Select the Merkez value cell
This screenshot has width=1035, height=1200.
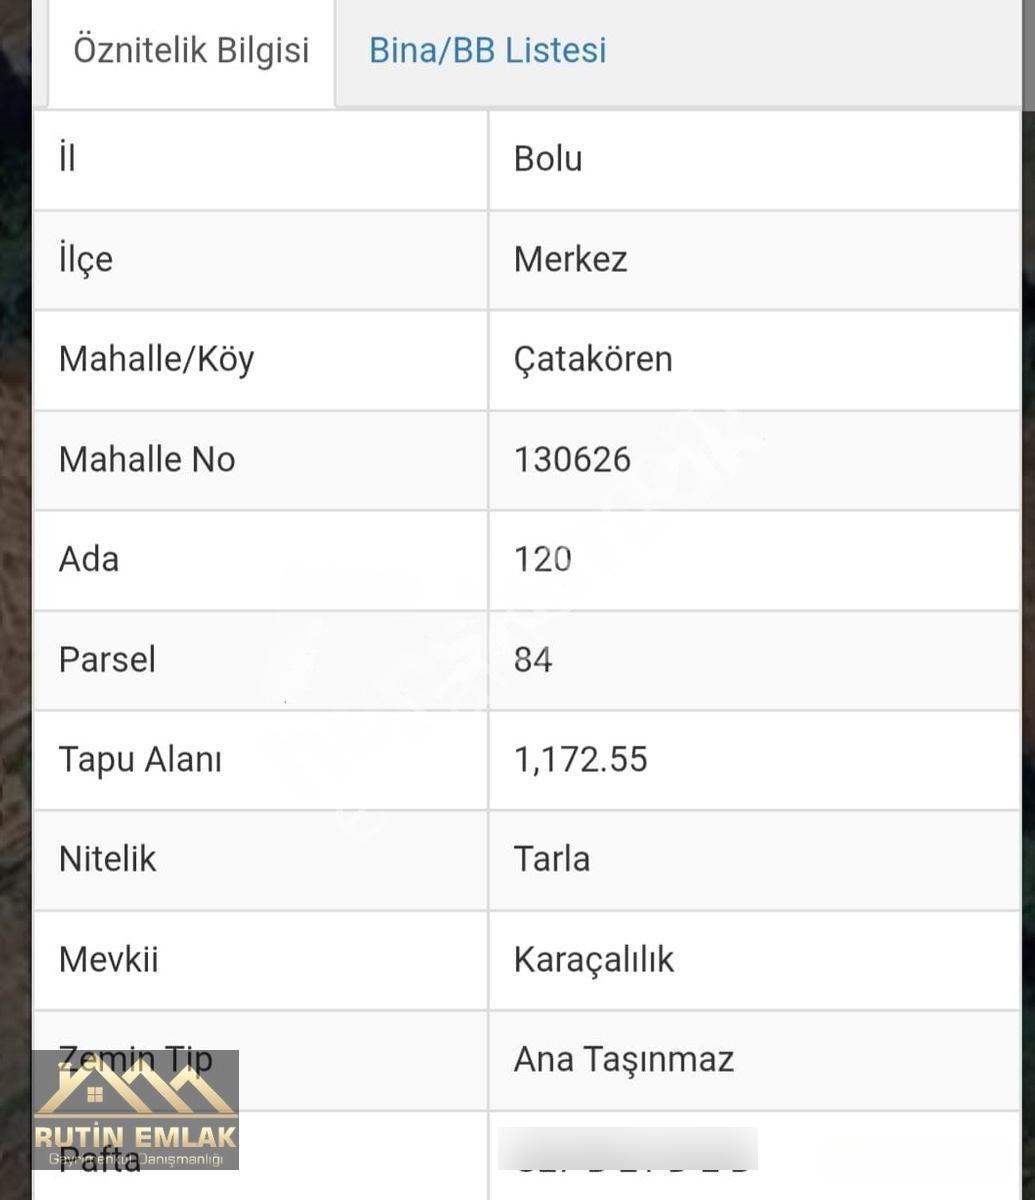click(754, 260)
